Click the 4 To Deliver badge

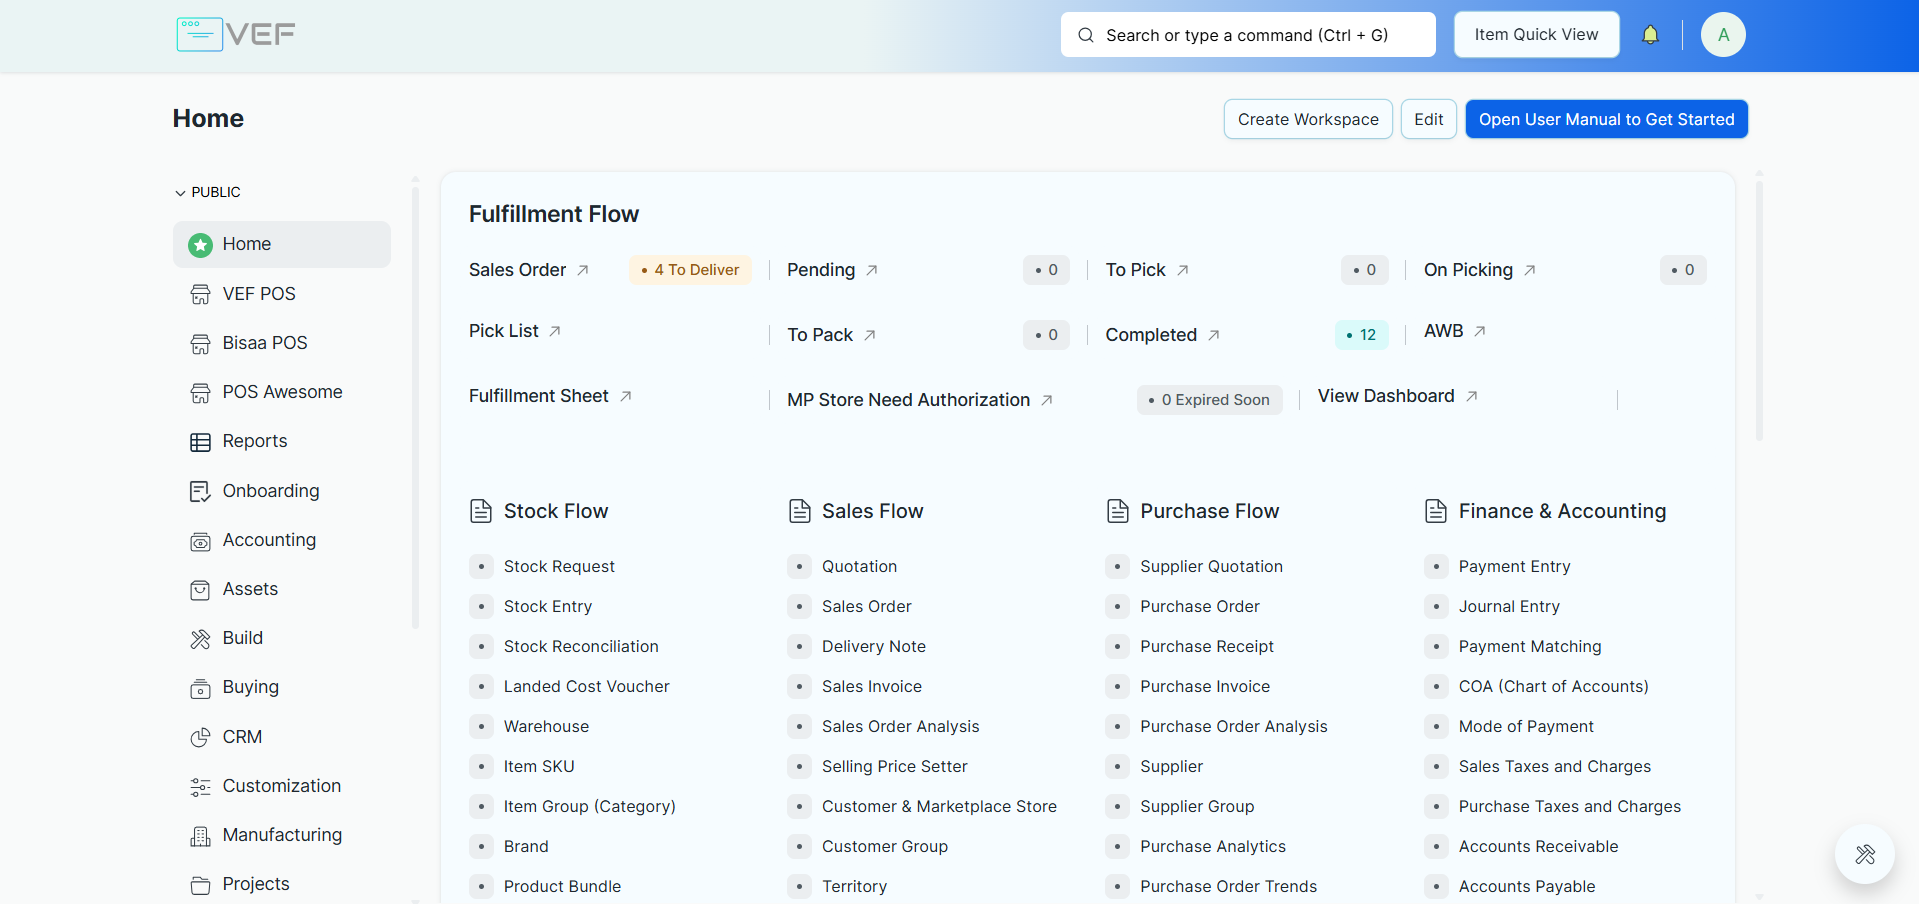(x=690, y=270)
